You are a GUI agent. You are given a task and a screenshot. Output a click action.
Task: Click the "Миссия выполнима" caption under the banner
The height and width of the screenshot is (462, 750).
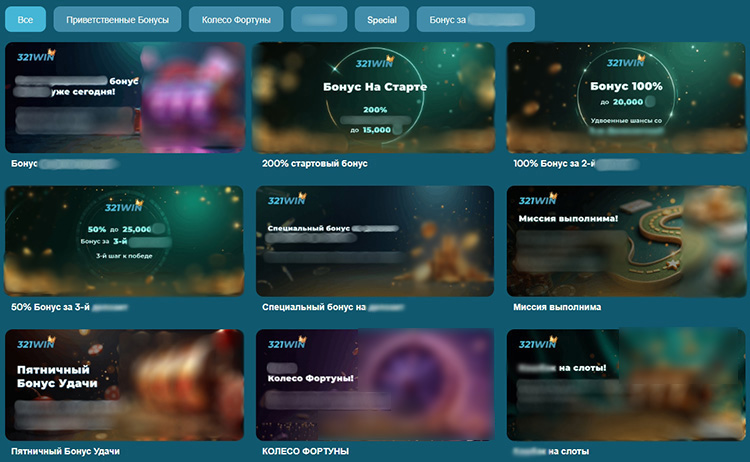[556, 307]
